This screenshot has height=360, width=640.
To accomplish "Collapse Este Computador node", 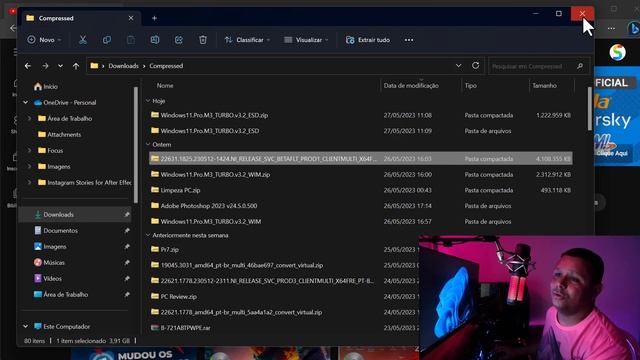I will point(26,327).
